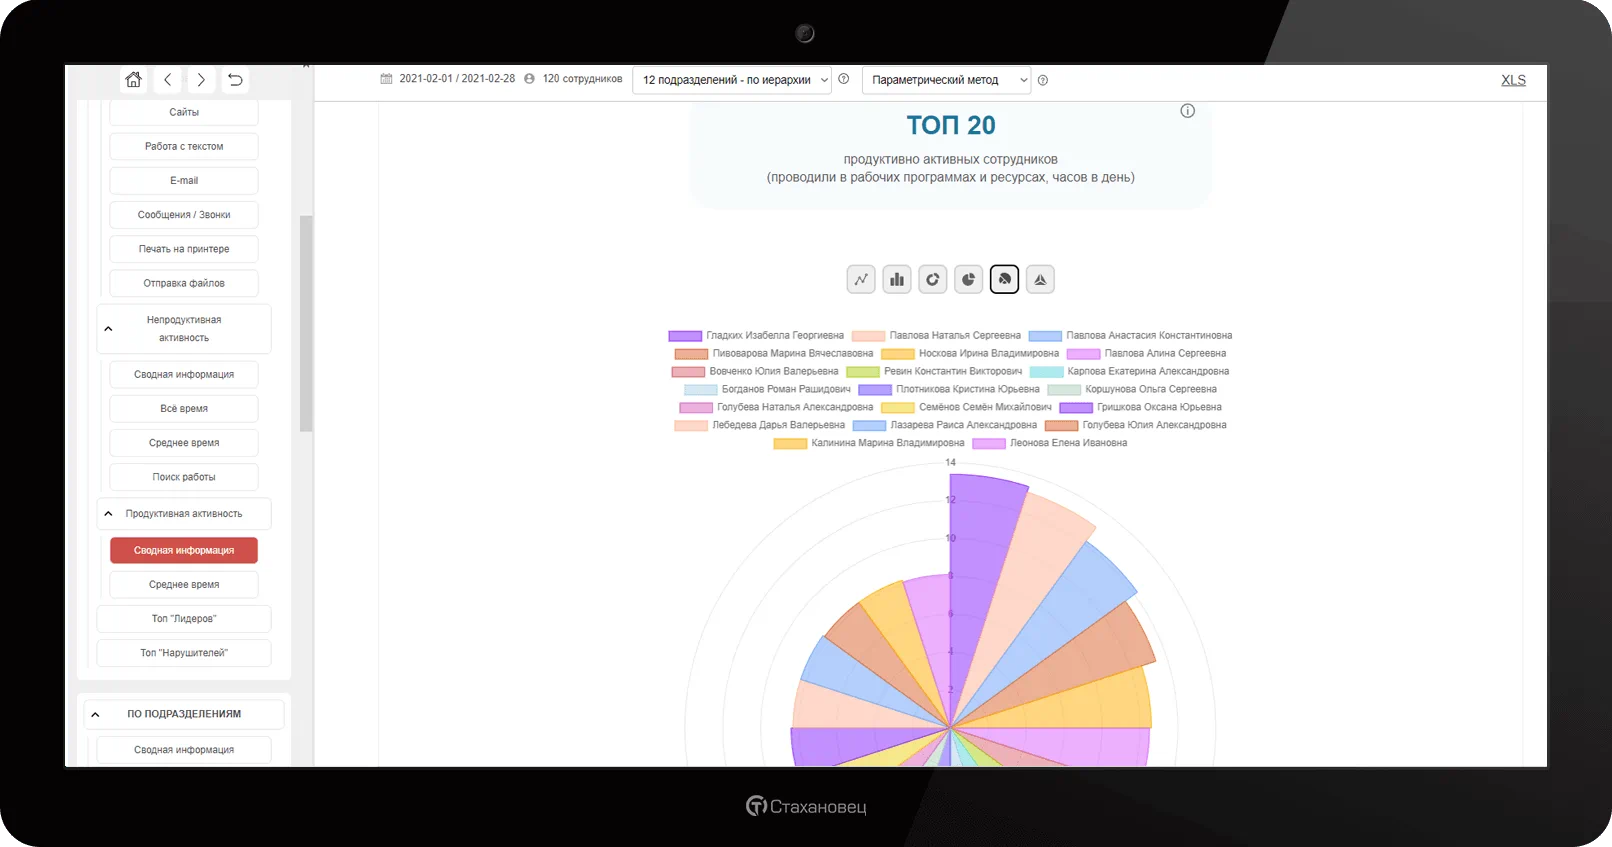Image resolution: width=1612 pixels, height=847 pixels.
Task: Click the undo return arrow icon
Action: [x=235, y=80]
